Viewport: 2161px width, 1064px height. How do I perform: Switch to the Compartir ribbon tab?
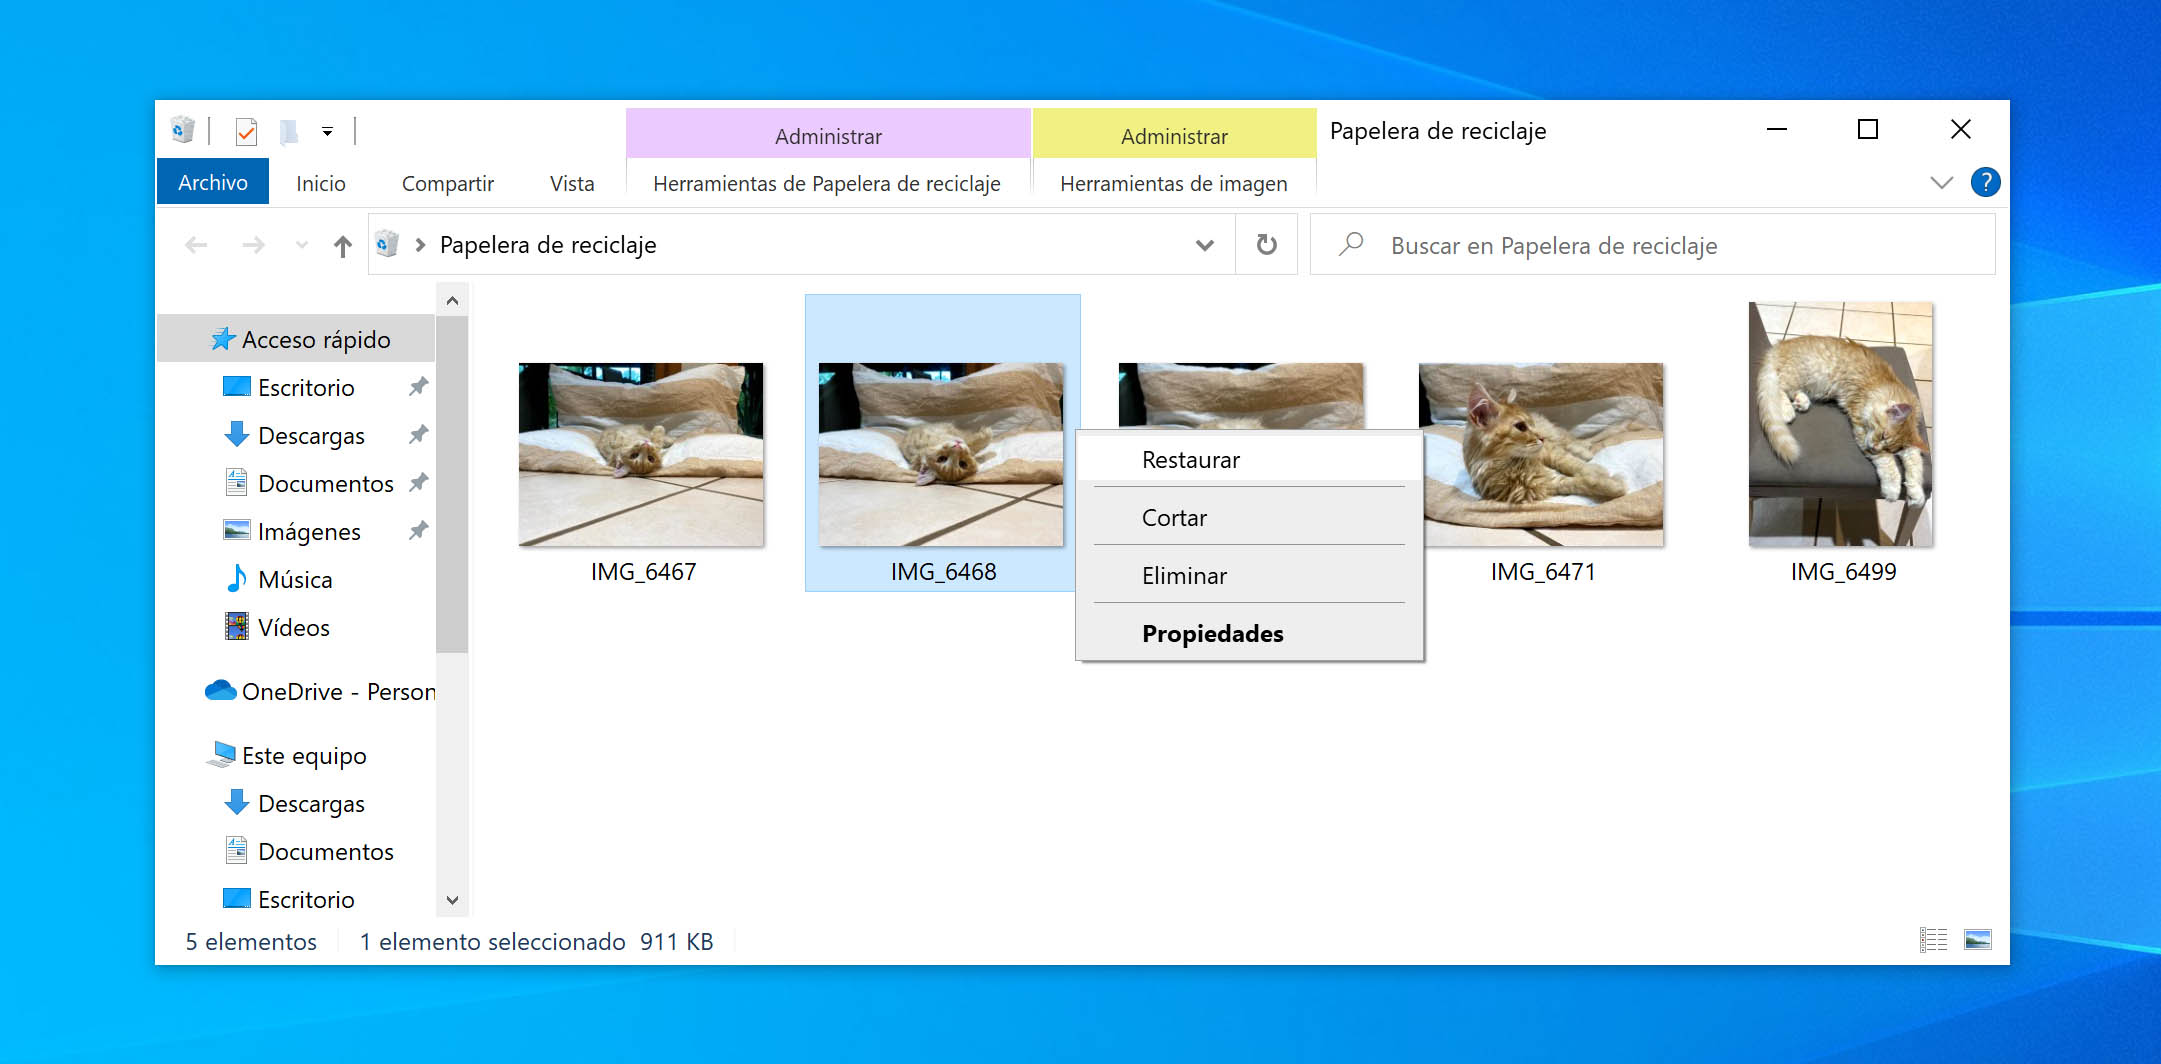pos(448,183)
